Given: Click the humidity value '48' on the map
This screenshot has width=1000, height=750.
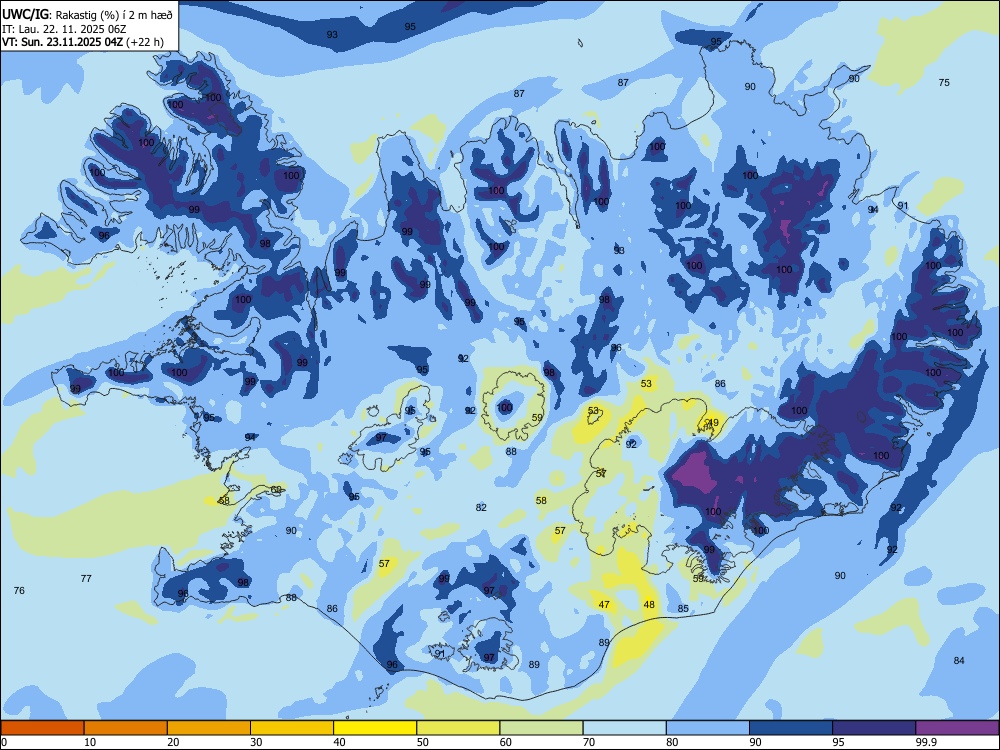Looking at the screenshot, I should [649, 605].
